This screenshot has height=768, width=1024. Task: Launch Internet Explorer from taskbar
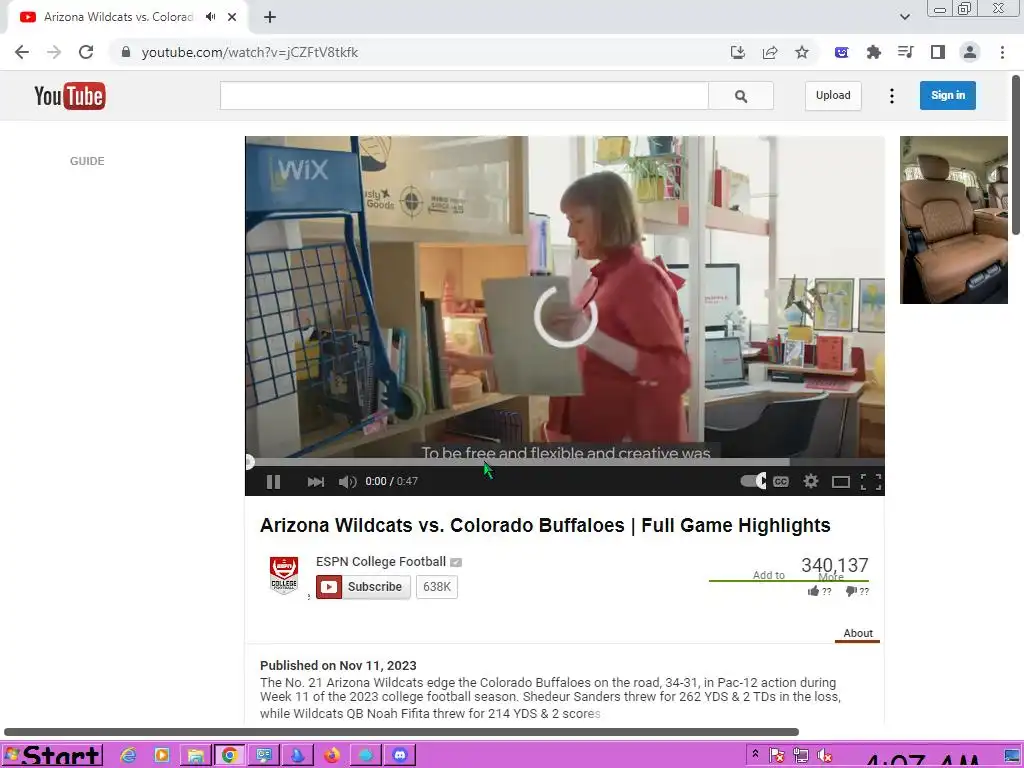[x=129, y=756]
